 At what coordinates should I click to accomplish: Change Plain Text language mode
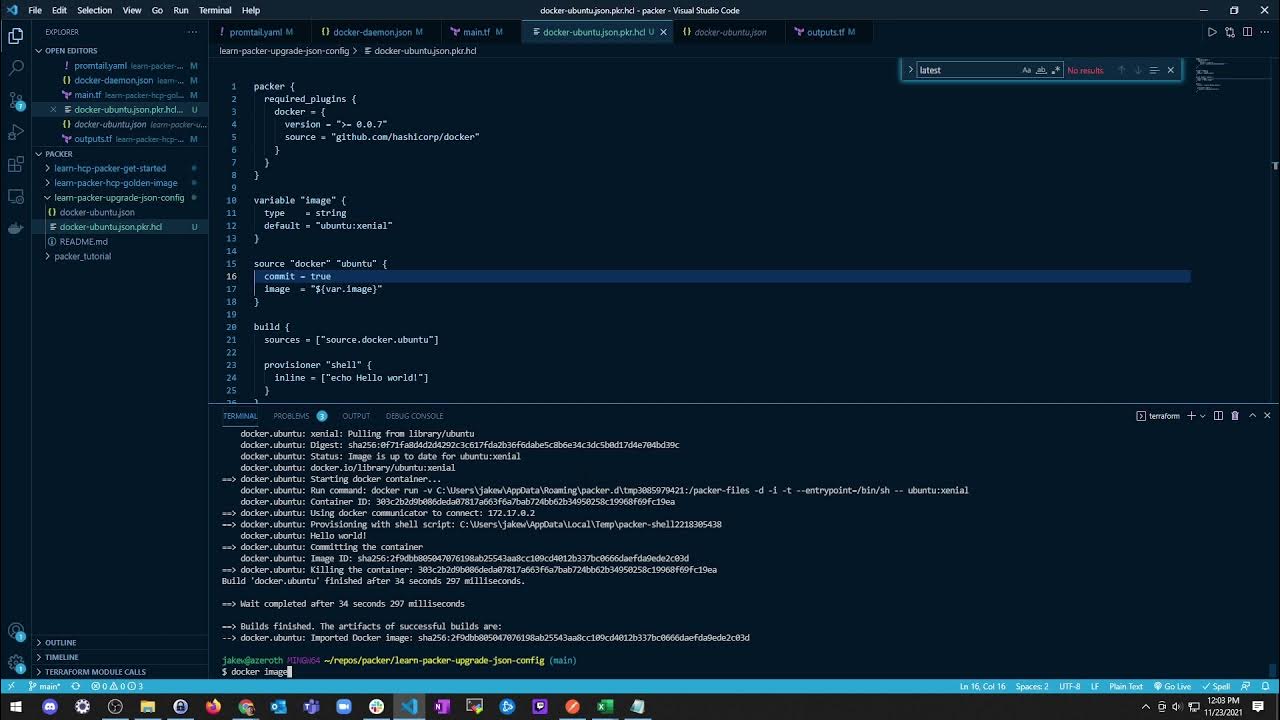(1126, 686)
